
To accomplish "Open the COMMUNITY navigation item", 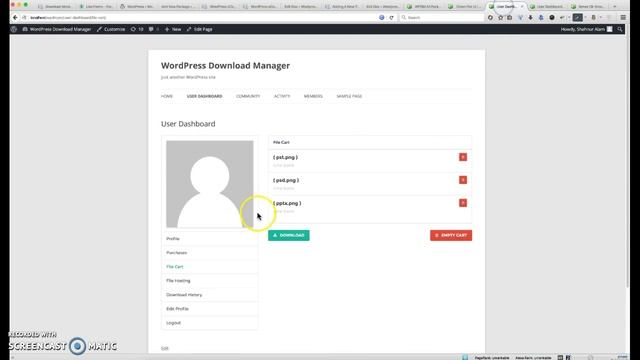I will [x=248, y=96].
